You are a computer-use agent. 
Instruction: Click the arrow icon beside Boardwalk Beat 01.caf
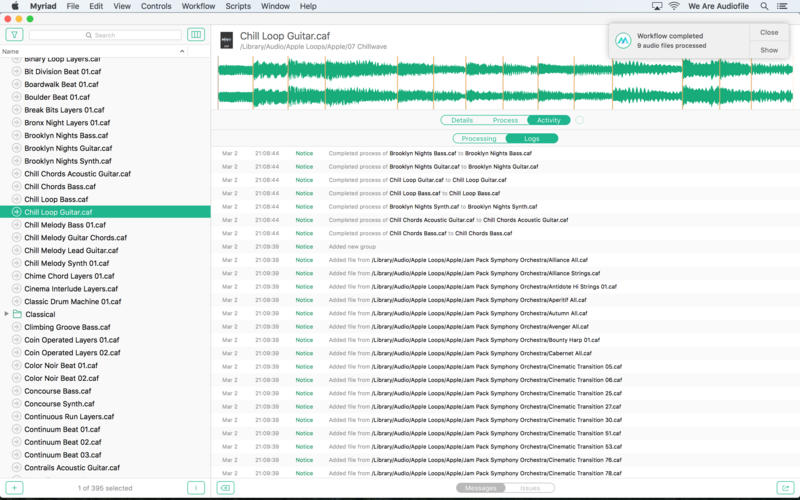pyautogui.click(x=16, y=84)
